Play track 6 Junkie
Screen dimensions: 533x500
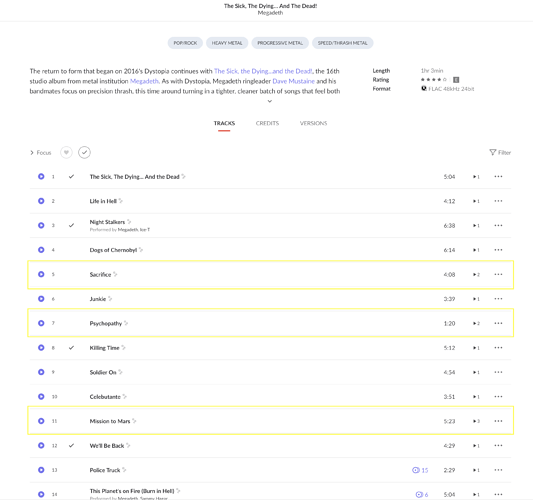41,299
